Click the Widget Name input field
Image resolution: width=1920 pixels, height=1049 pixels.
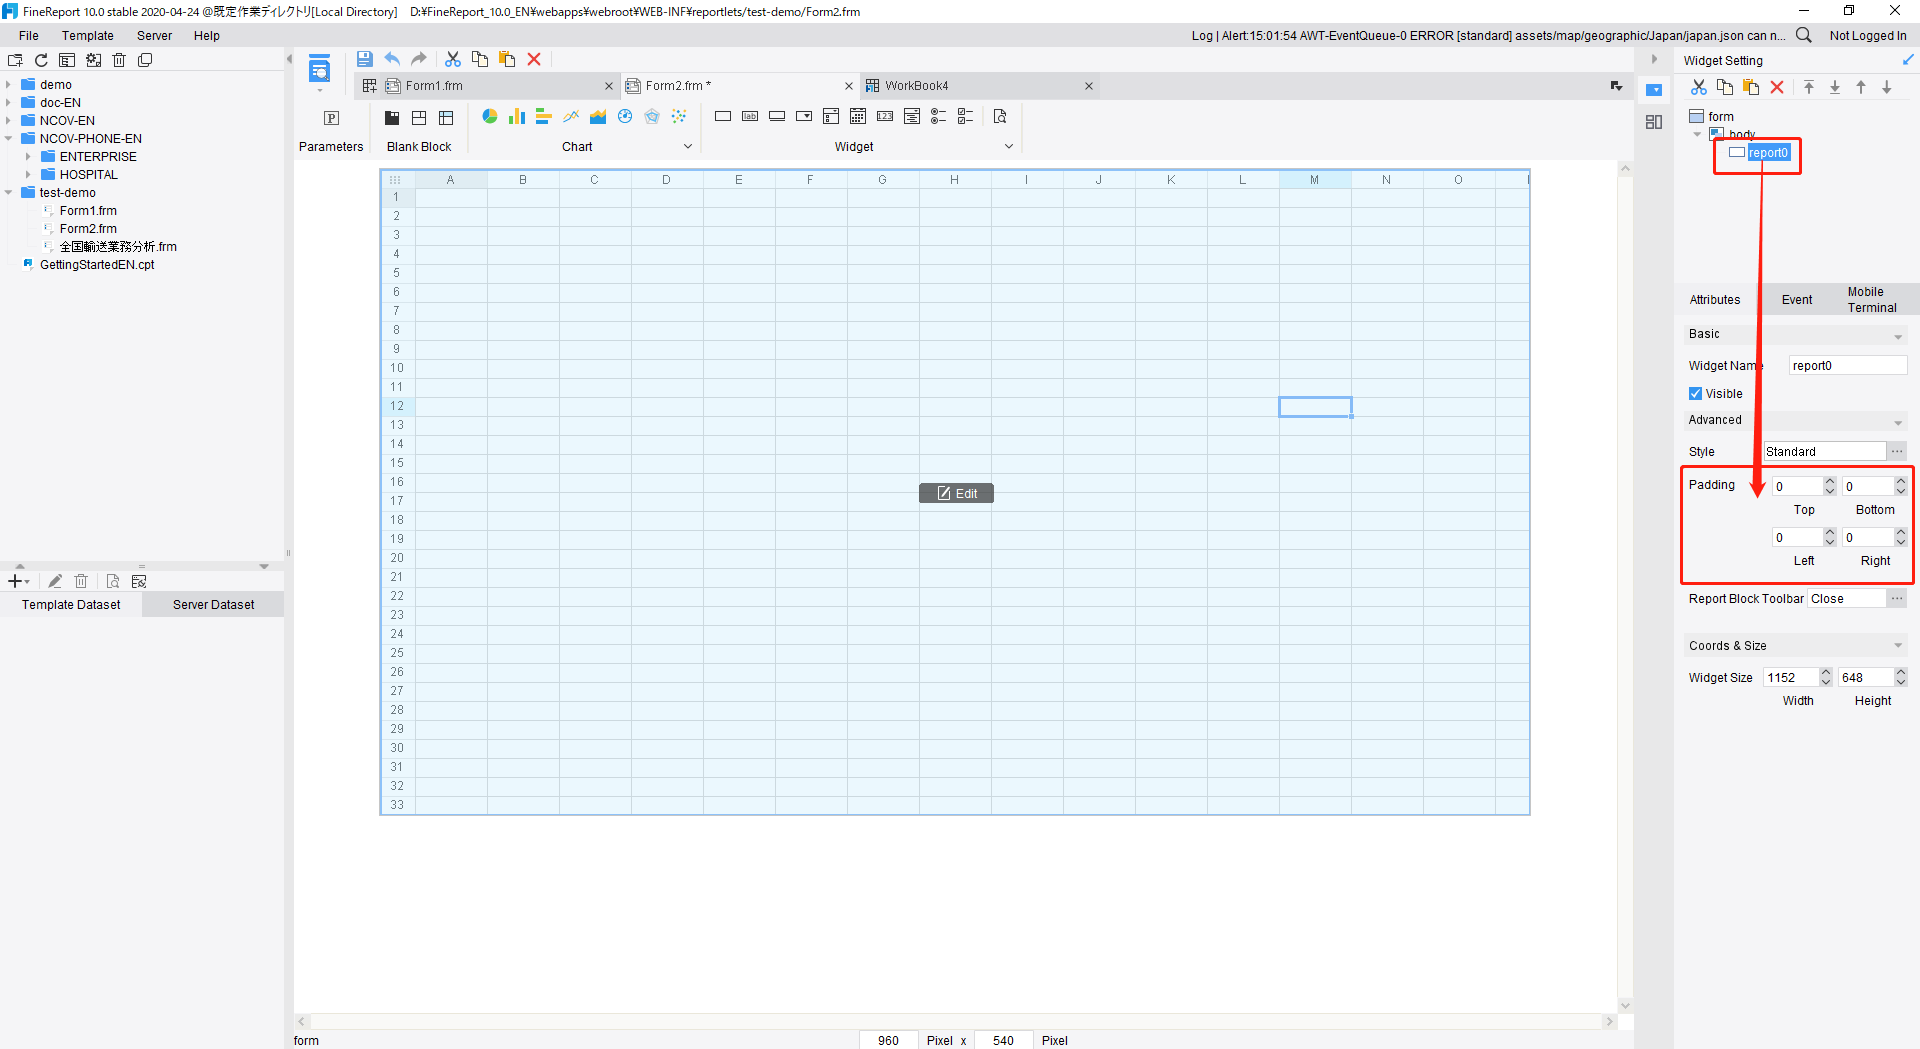click(x=1847, y=366)
